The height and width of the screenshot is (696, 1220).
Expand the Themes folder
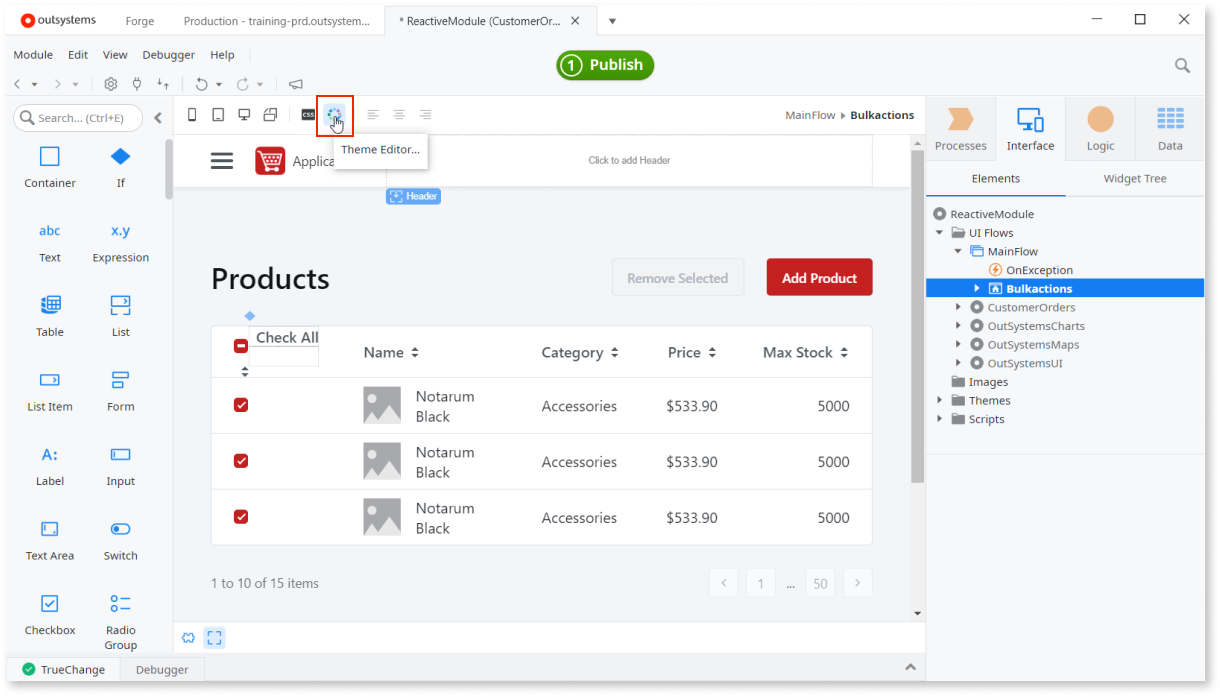(x=939, y=401)
